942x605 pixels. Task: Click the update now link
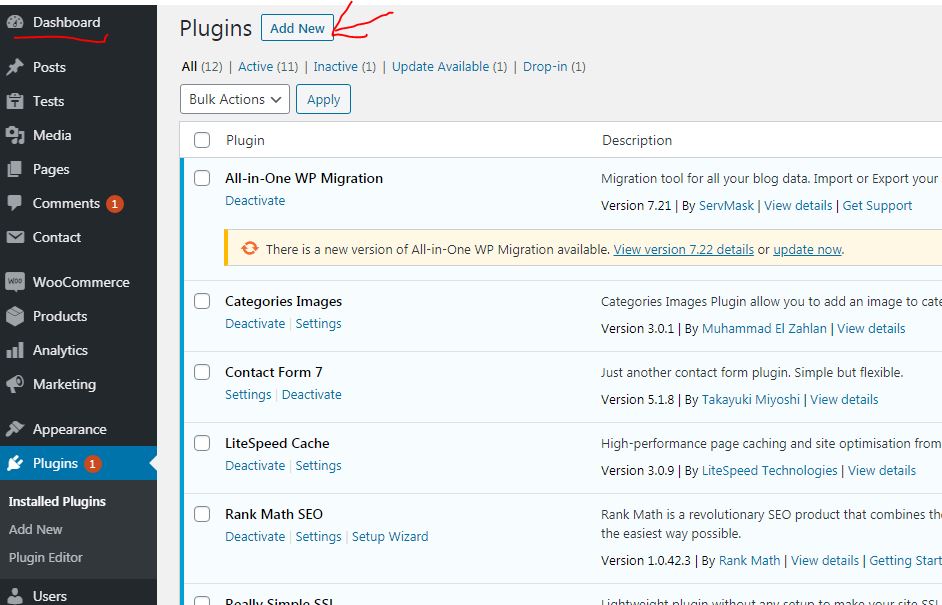tap(807, 249)
